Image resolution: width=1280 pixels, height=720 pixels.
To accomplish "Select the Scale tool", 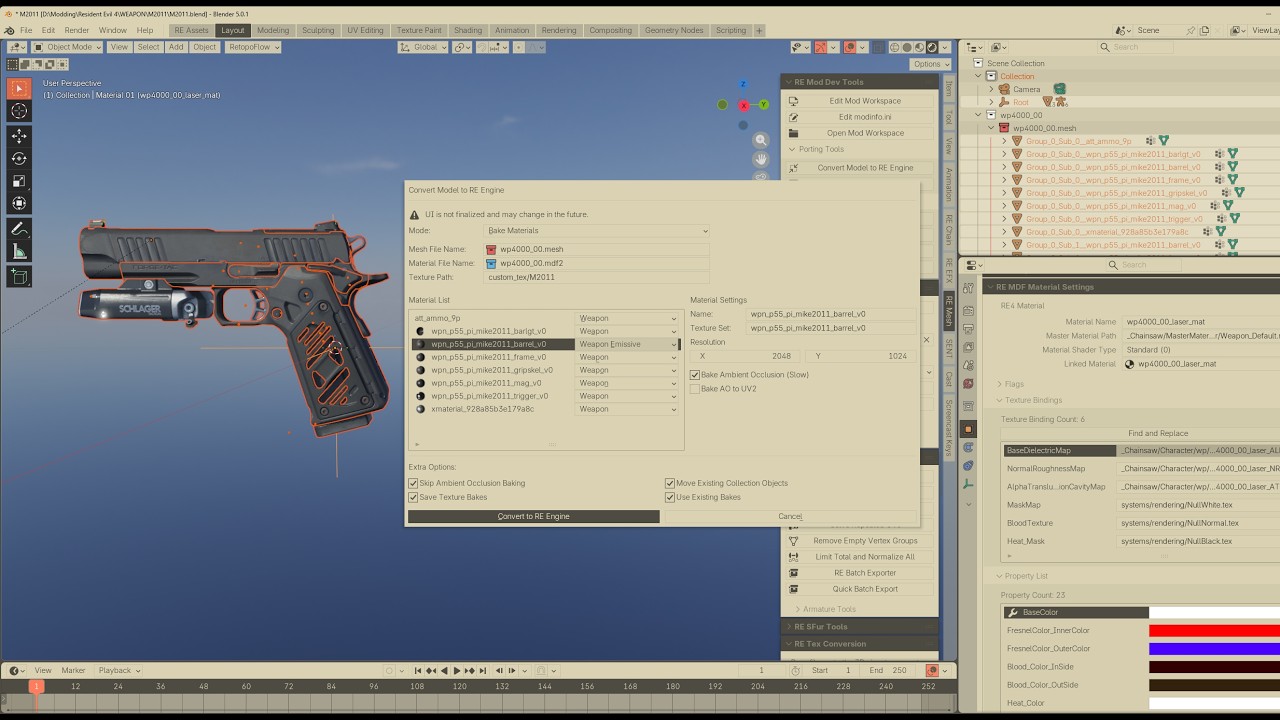I will pos(19,181).
